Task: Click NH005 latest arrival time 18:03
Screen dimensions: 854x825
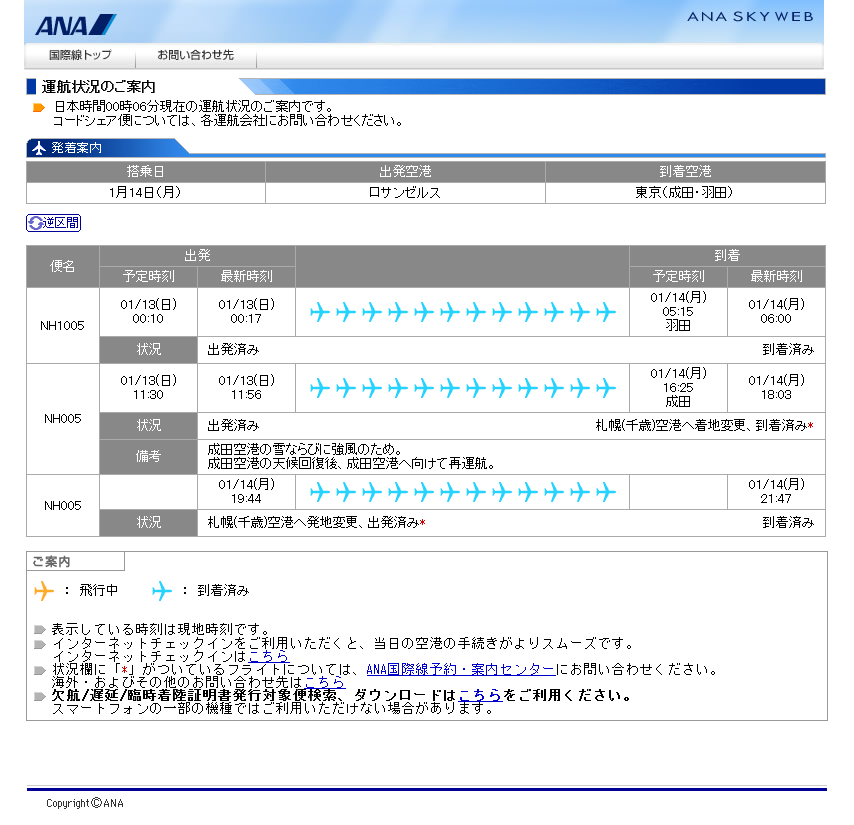Action: tap(776, 388)
